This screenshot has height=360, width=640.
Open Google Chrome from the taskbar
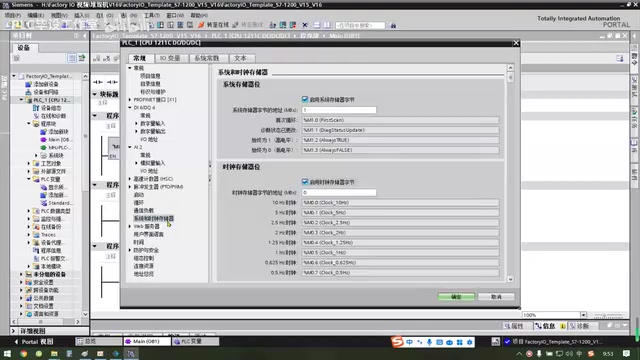coord(23,353)
